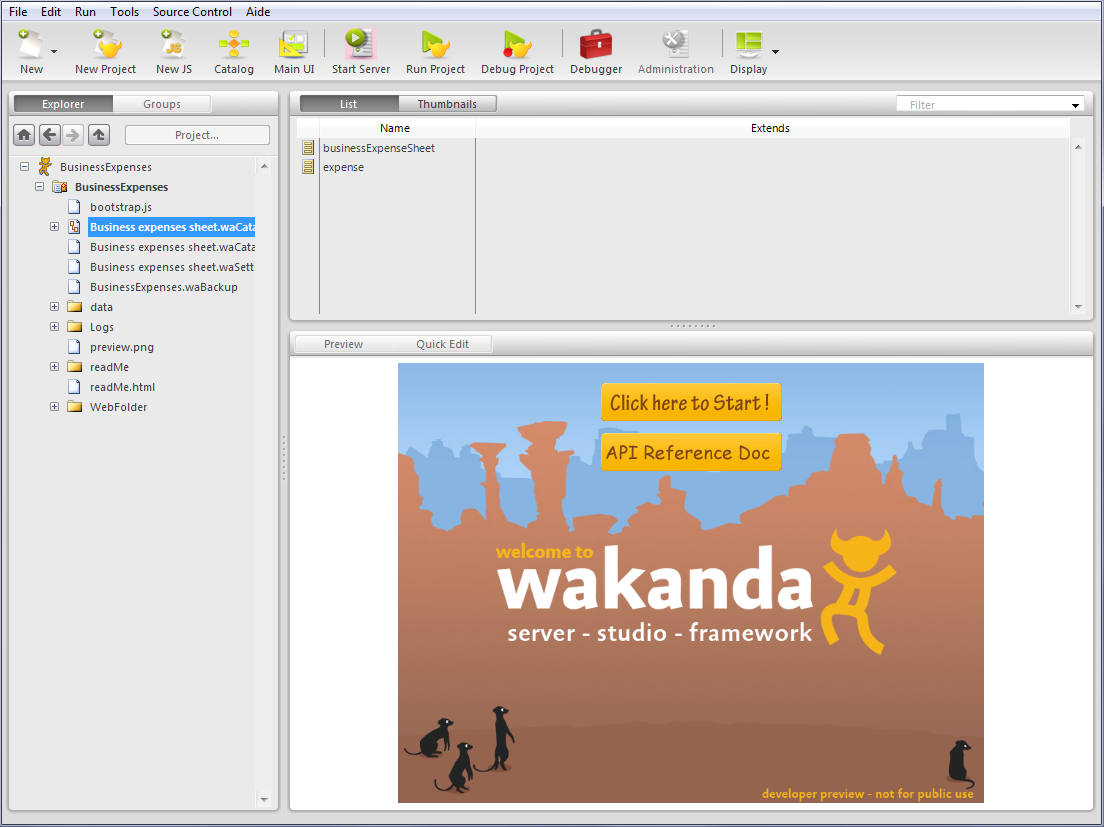Open the Tools menu
The height and width of the screenshot is (827, 1104).
(x=125, y=12)
